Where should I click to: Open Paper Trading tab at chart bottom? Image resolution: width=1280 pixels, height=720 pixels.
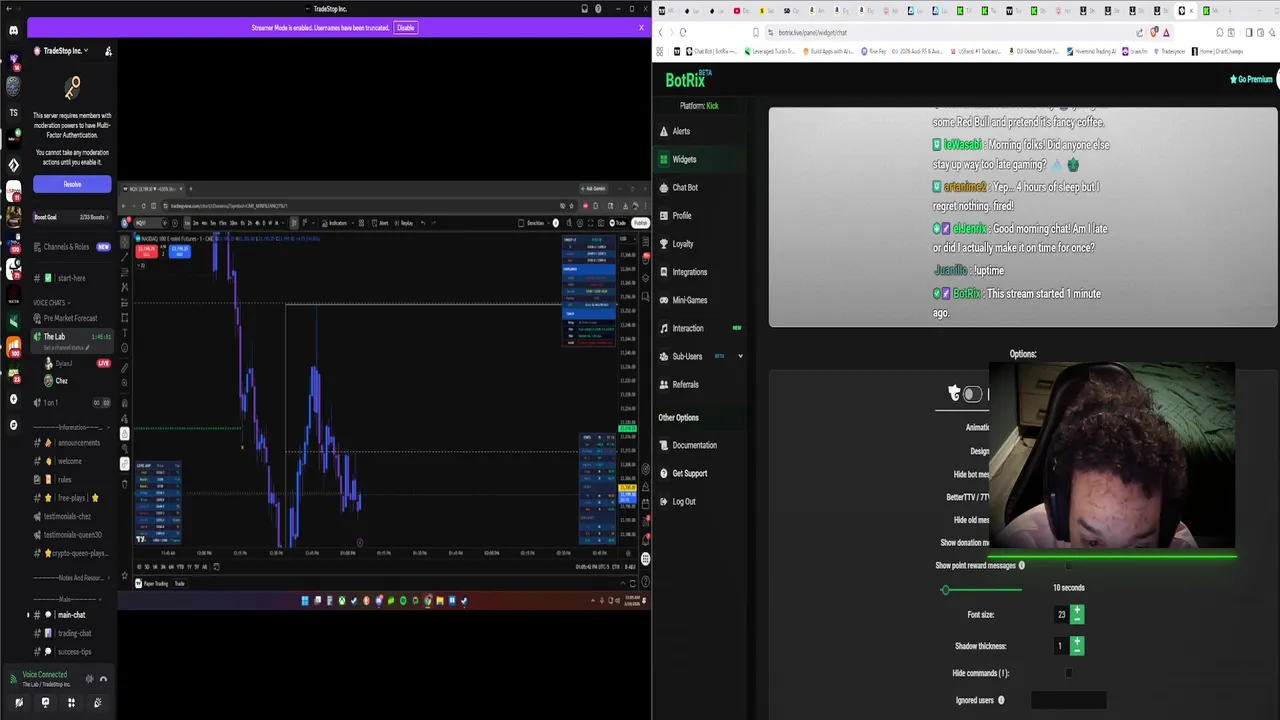(154, 584)
